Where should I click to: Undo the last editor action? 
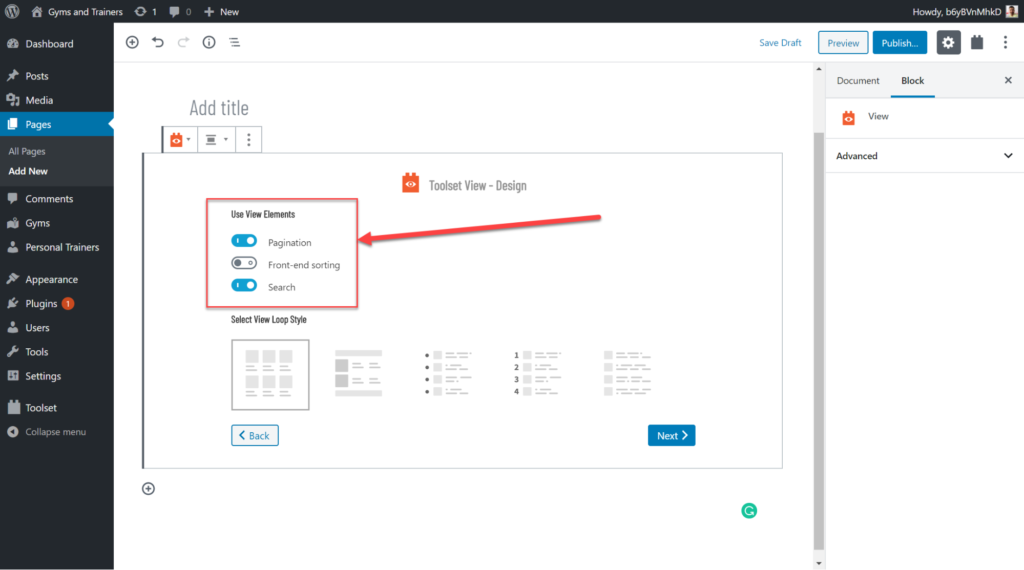[157, 42]
